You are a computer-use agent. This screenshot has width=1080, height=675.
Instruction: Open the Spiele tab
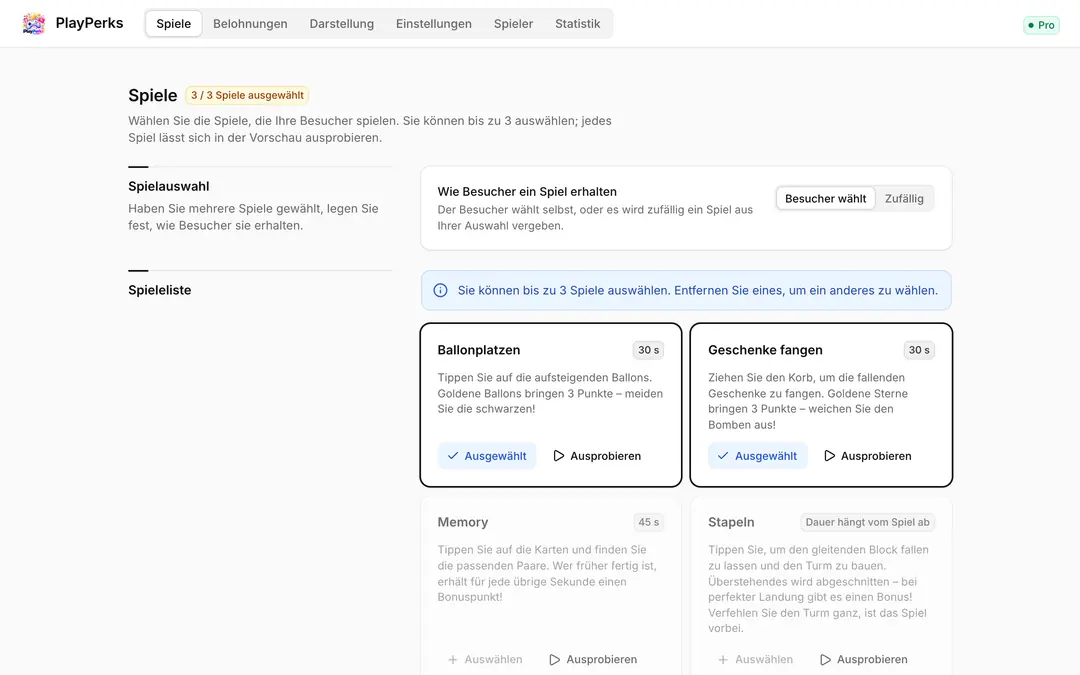coord(174,23)
